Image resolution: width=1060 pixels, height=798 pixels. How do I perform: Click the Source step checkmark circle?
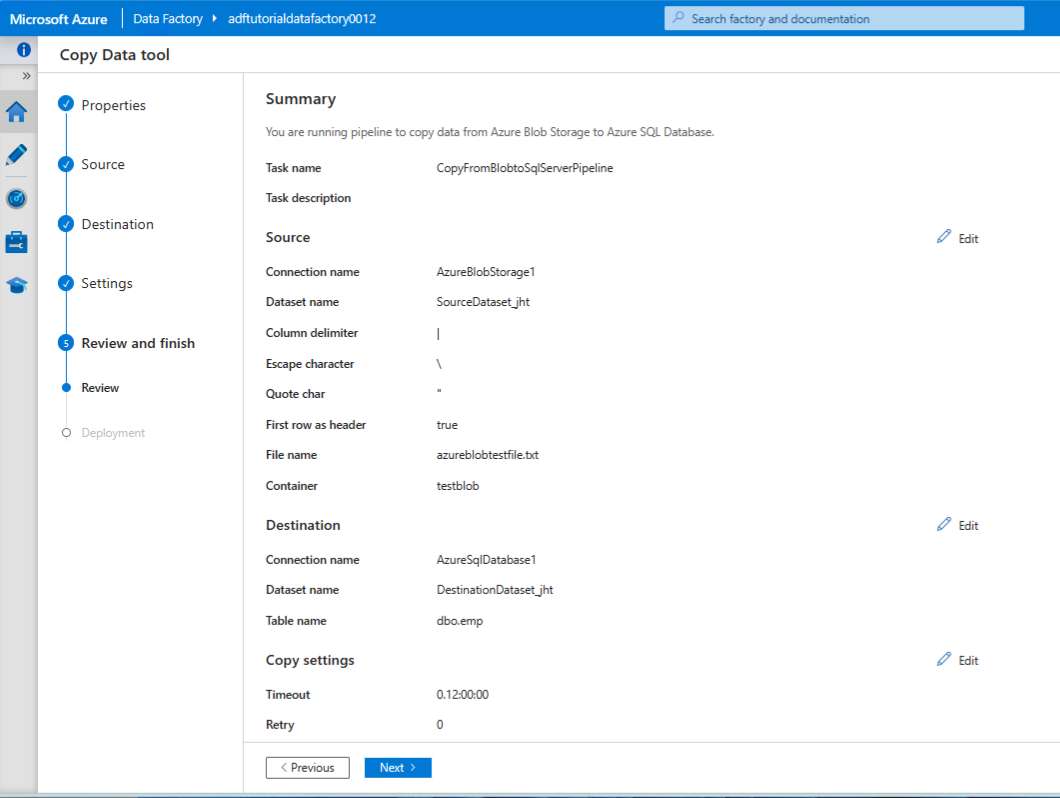[66, 164]
